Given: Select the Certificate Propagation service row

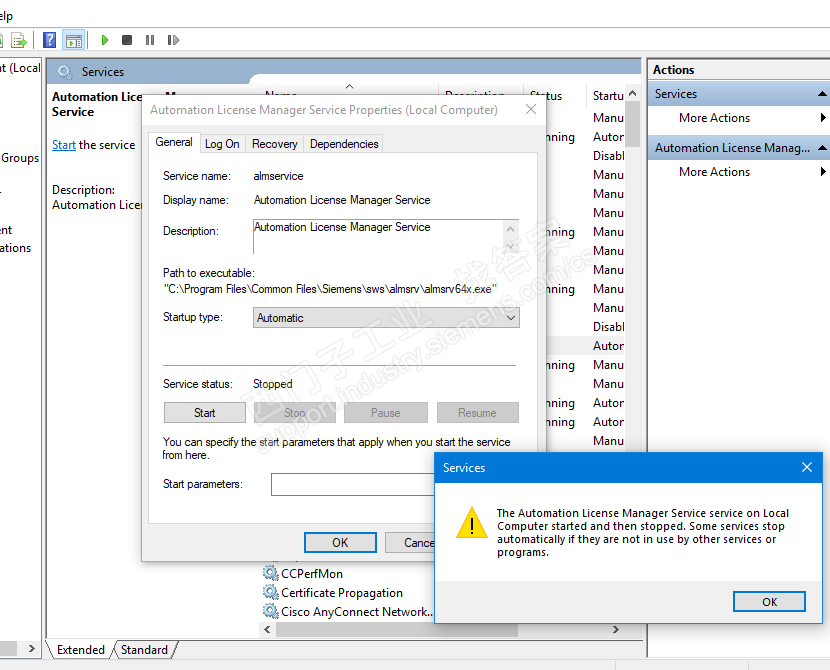Looking at the screenshot, I should pos(348,593).
